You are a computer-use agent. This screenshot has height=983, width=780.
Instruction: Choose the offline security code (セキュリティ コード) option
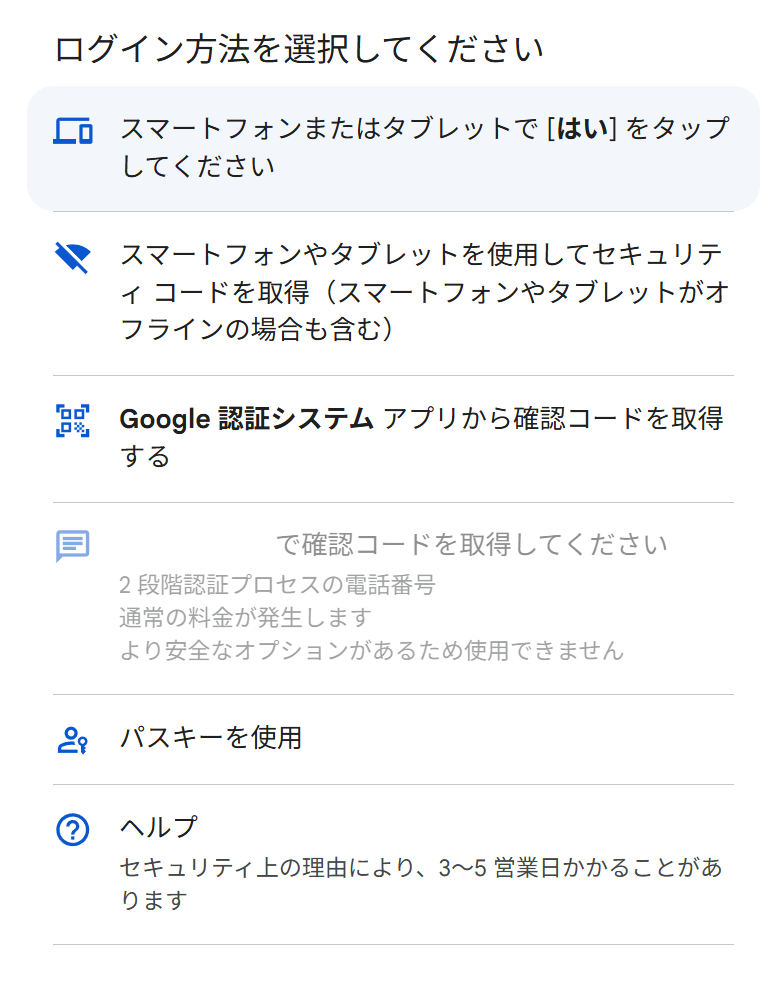coord(393,293)
